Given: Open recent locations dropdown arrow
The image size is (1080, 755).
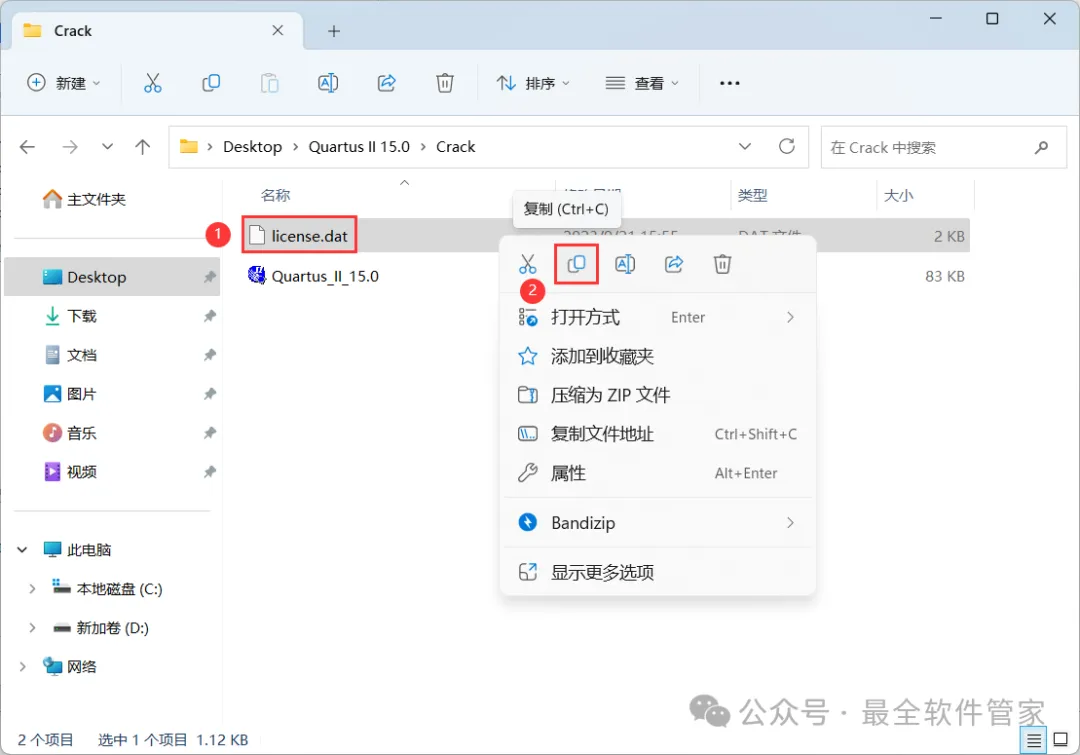Looking at the screenshot, I should pyautogui.click(x=107, y=147).
